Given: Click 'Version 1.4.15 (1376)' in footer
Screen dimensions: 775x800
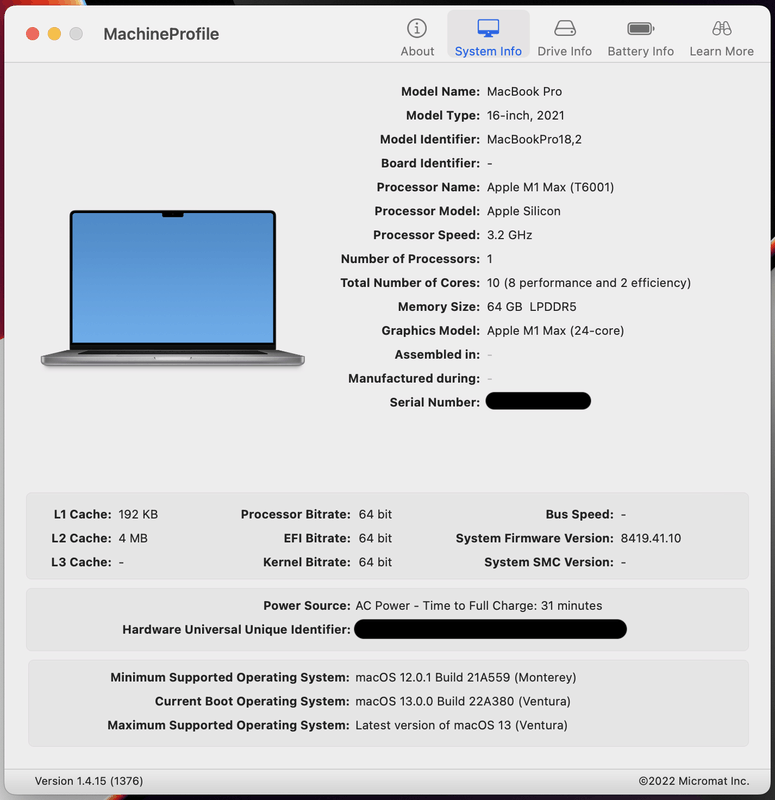Looking at the screenshot, I should [x=89, y=781].
